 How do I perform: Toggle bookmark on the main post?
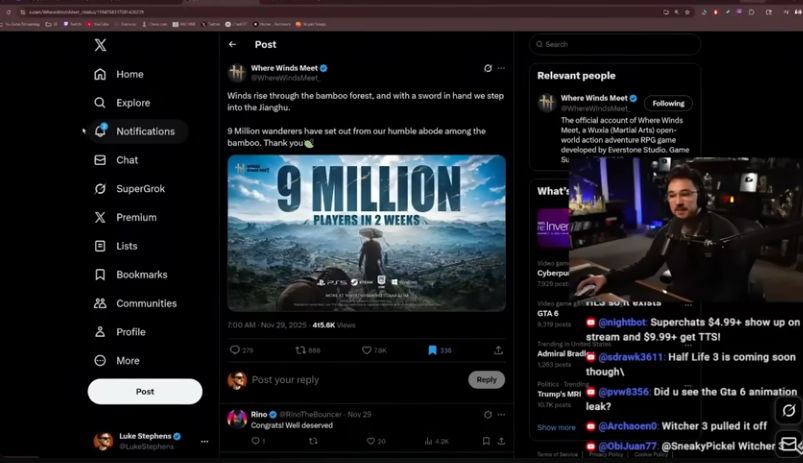tap(433, 350)
